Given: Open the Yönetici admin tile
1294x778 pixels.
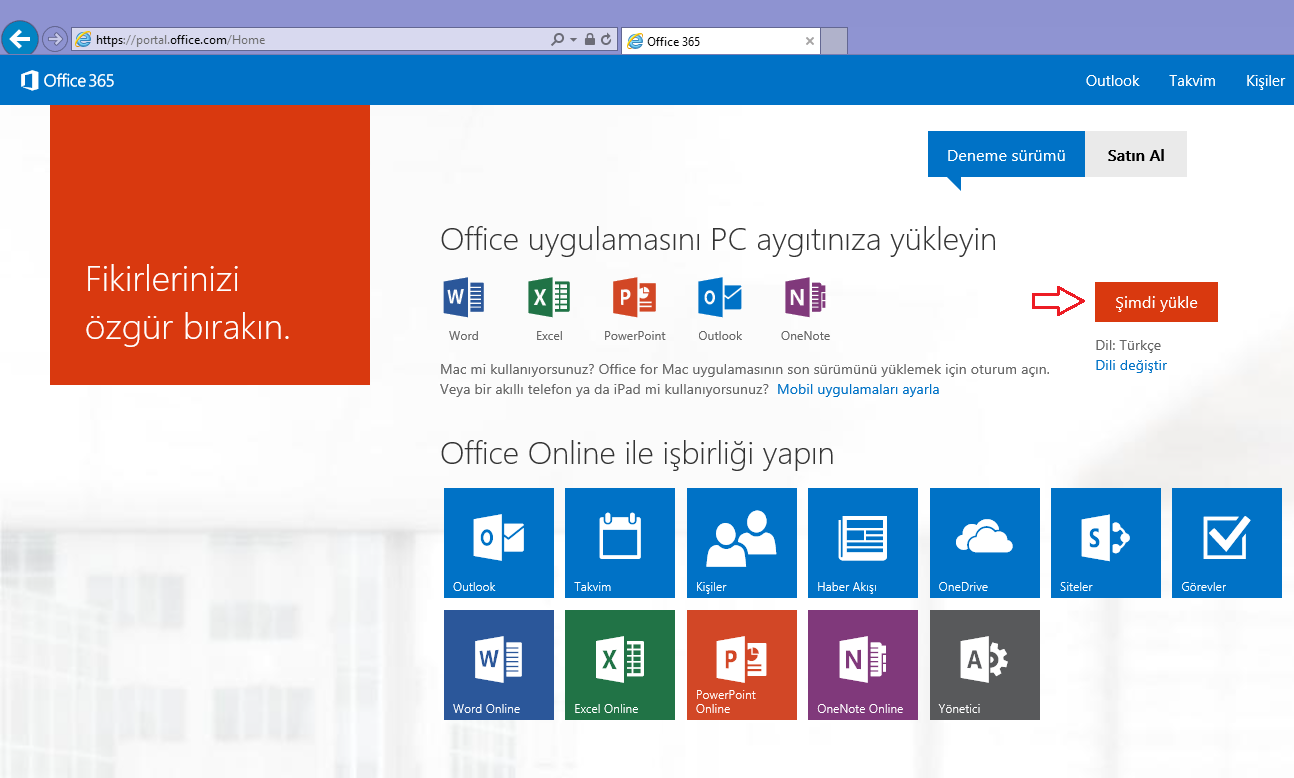Looking at the screenshot, I should pos(985,665).
